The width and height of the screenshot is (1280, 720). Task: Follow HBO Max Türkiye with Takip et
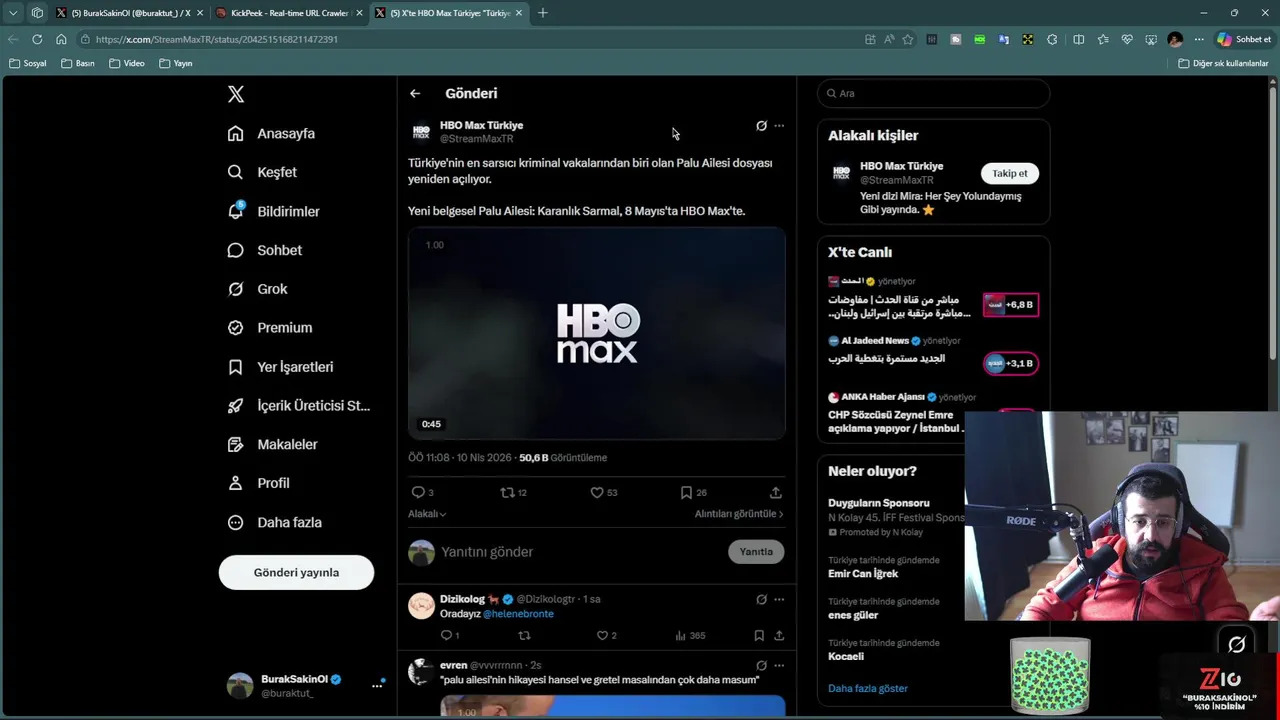(x=1009, y=173)
